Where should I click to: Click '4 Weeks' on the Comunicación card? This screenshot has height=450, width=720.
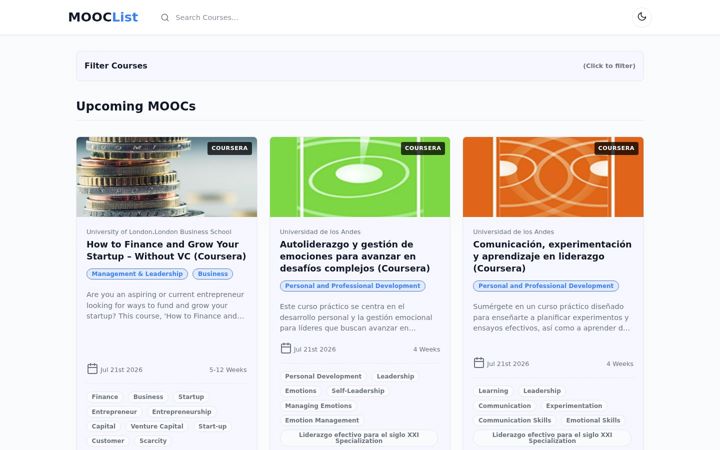pyautogui.click(x=619, y=364)
